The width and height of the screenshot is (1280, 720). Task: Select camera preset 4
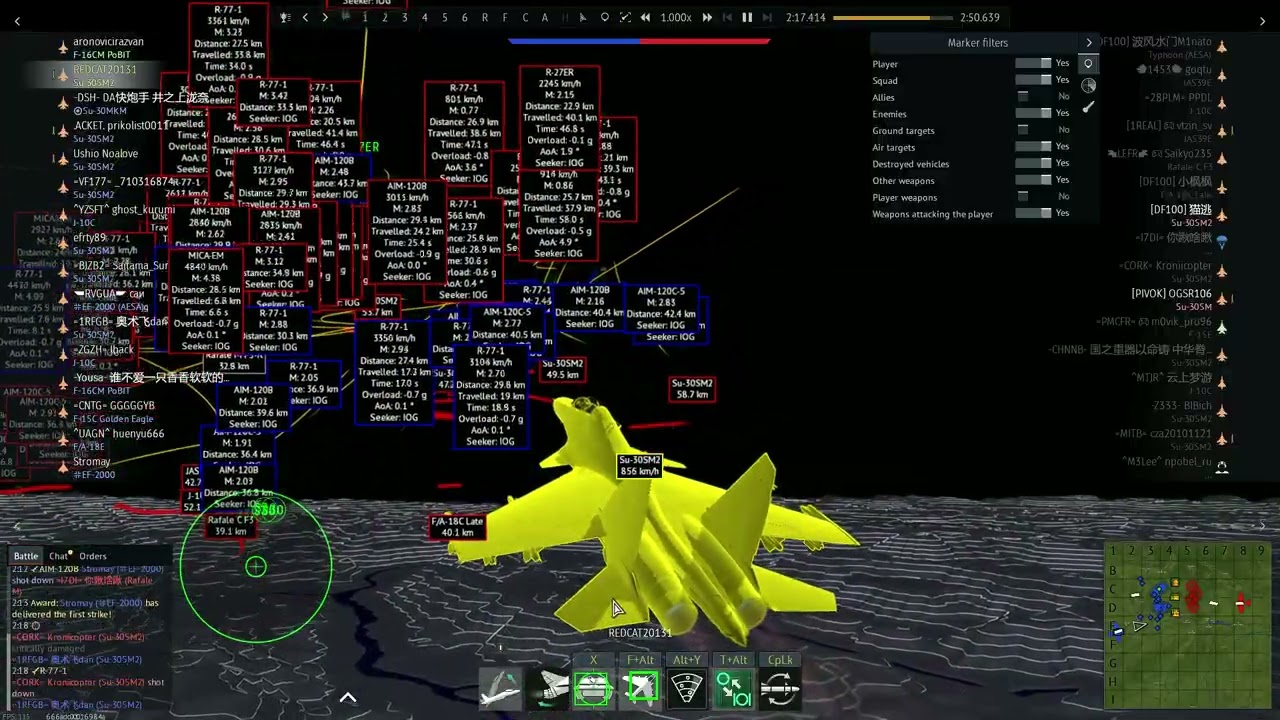click(424, 17)
